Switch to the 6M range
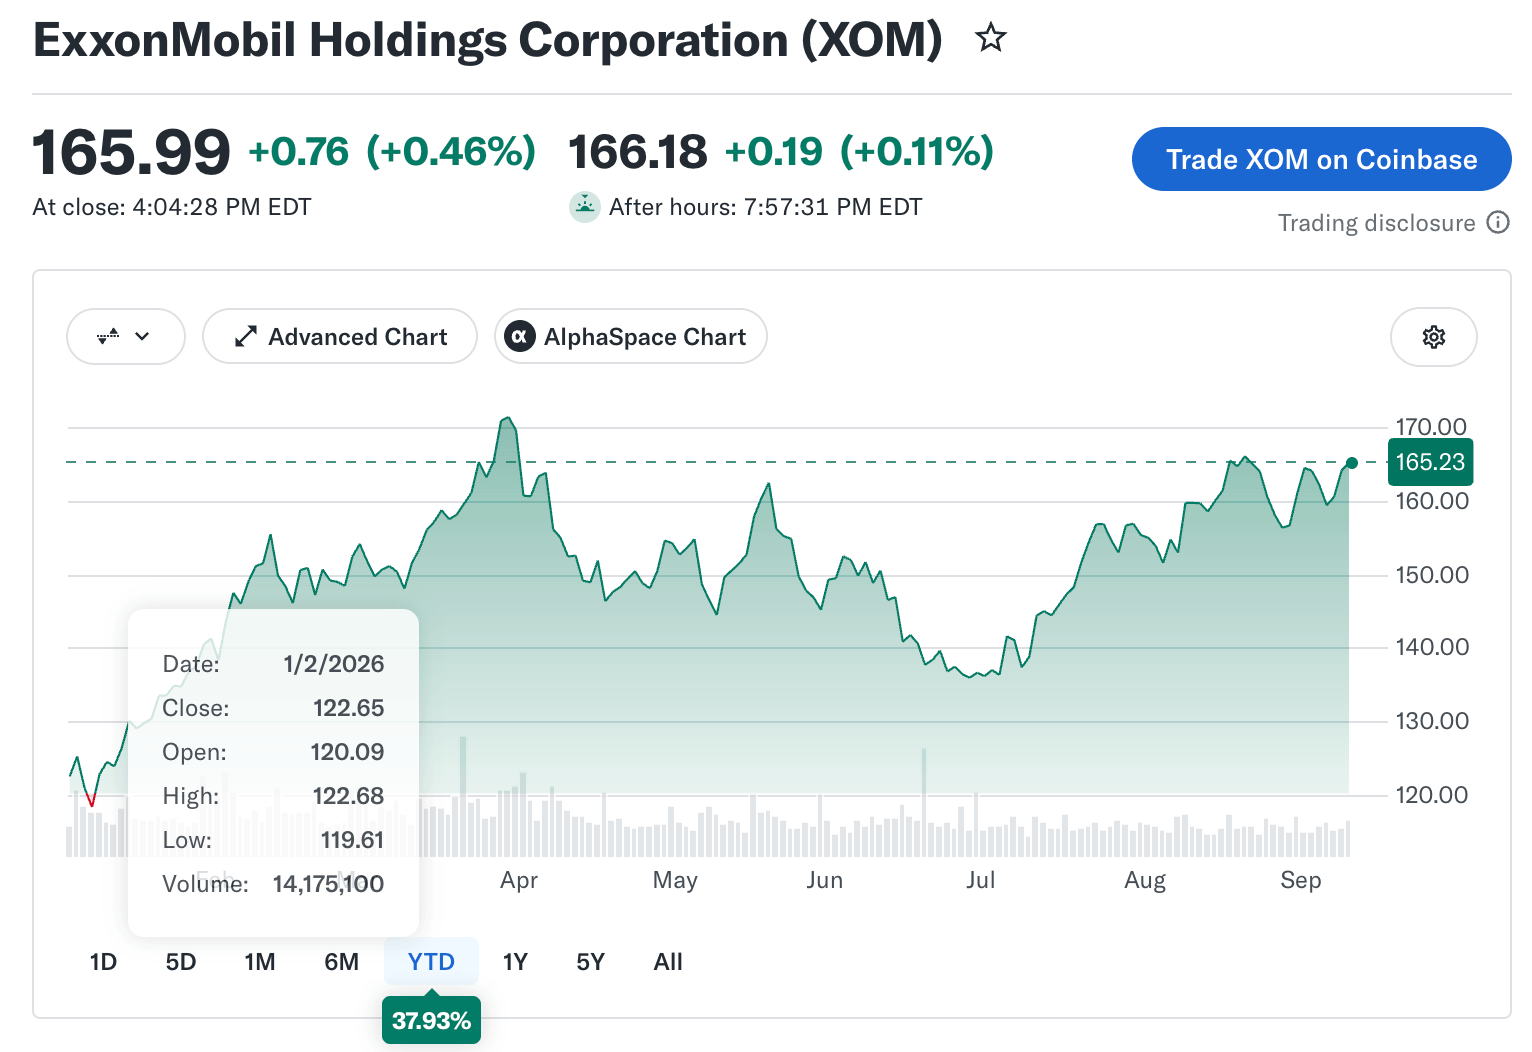This screenshot has height=1052, width=1532. pyautogui.click(x=342, y=962)
